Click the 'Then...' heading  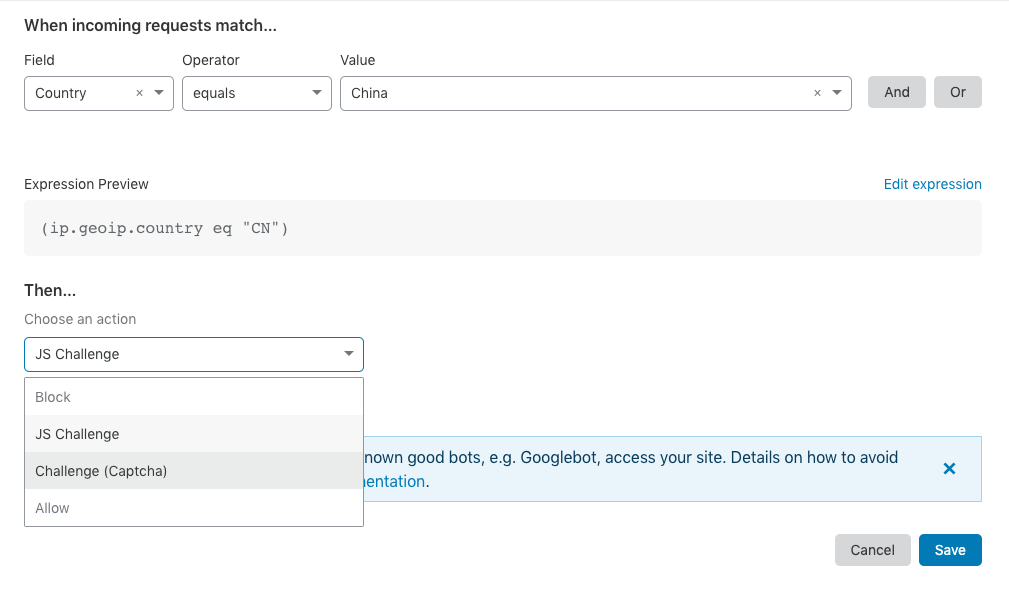(x=50, y=291)
